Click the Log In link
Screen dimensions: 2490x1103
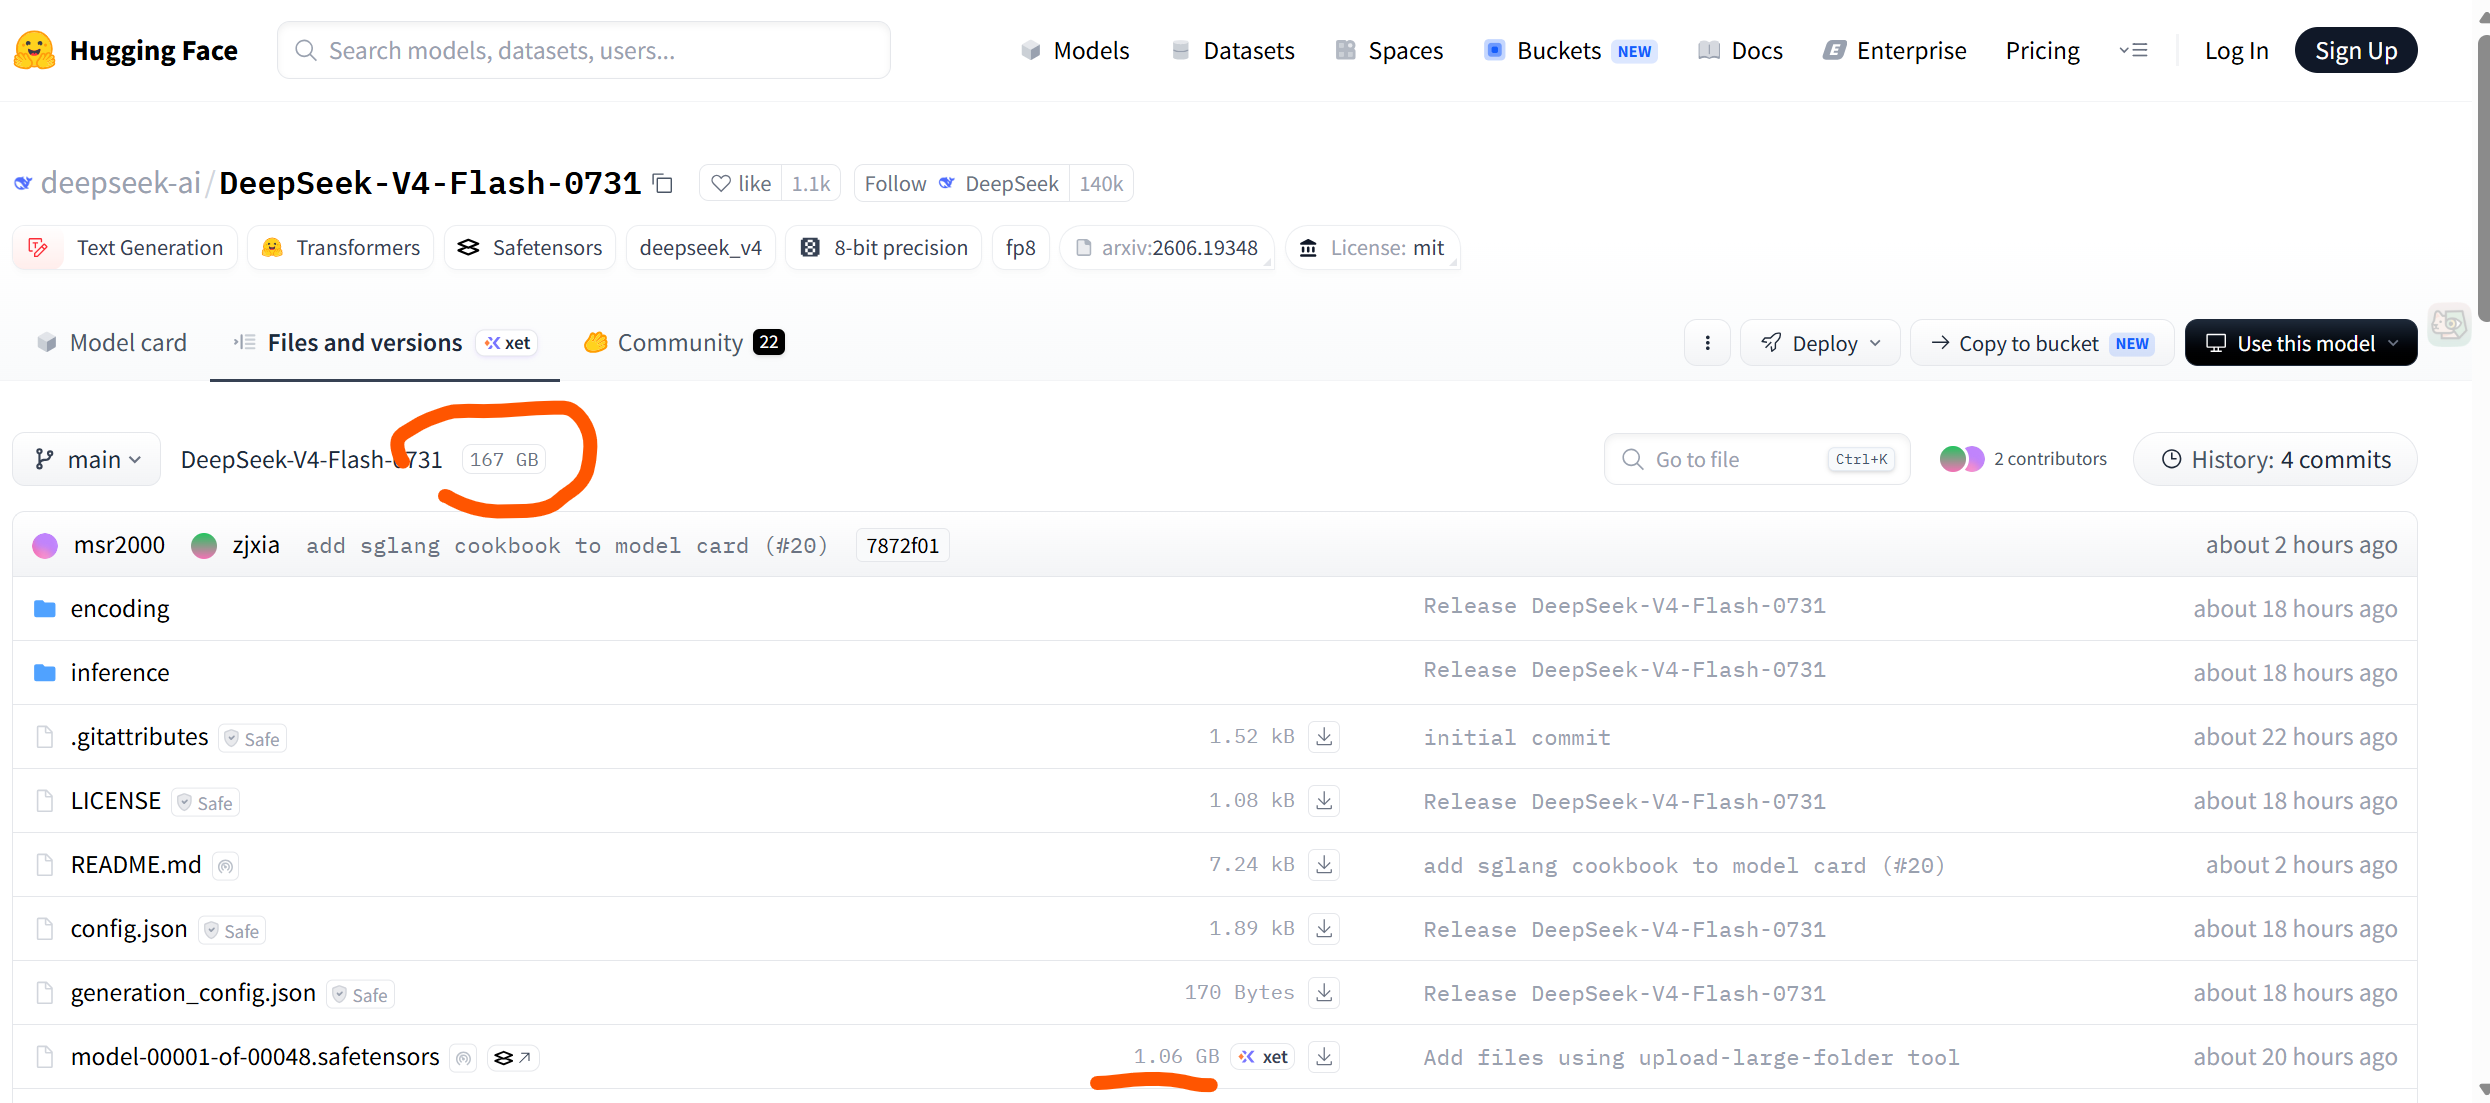point(2236,51)
